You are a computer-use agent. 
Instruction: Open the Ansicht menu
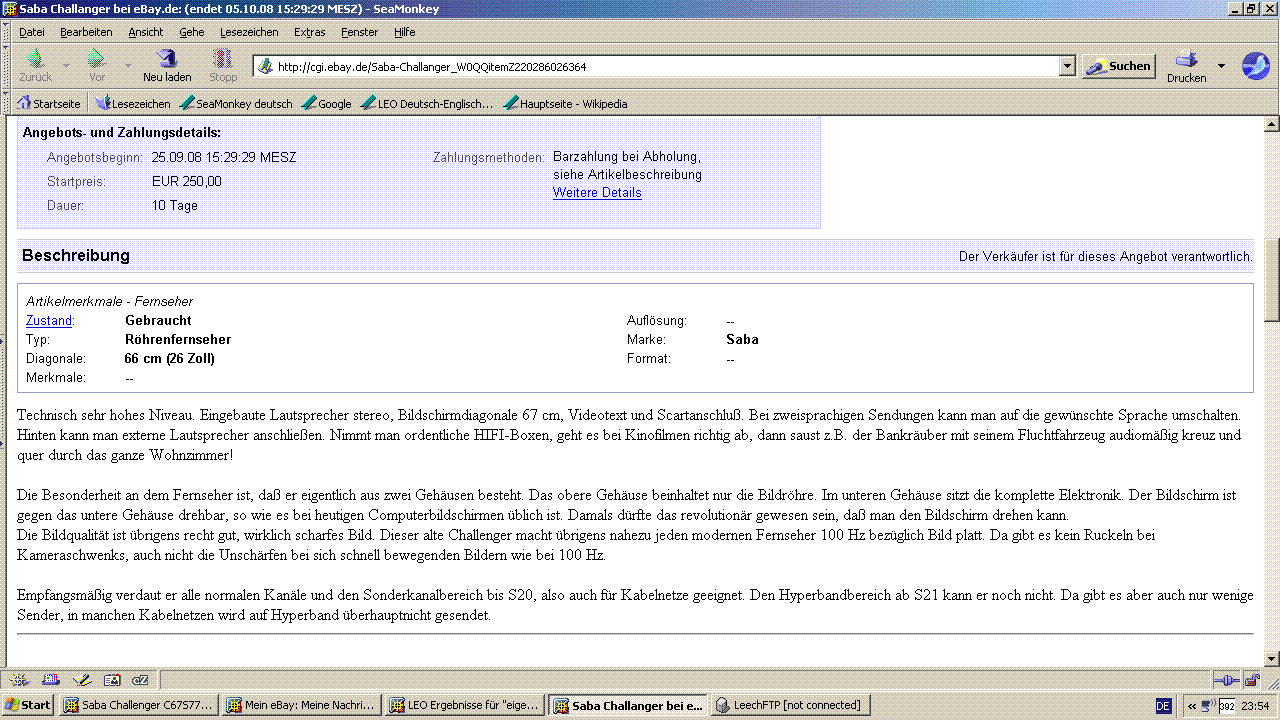(146, 32)
